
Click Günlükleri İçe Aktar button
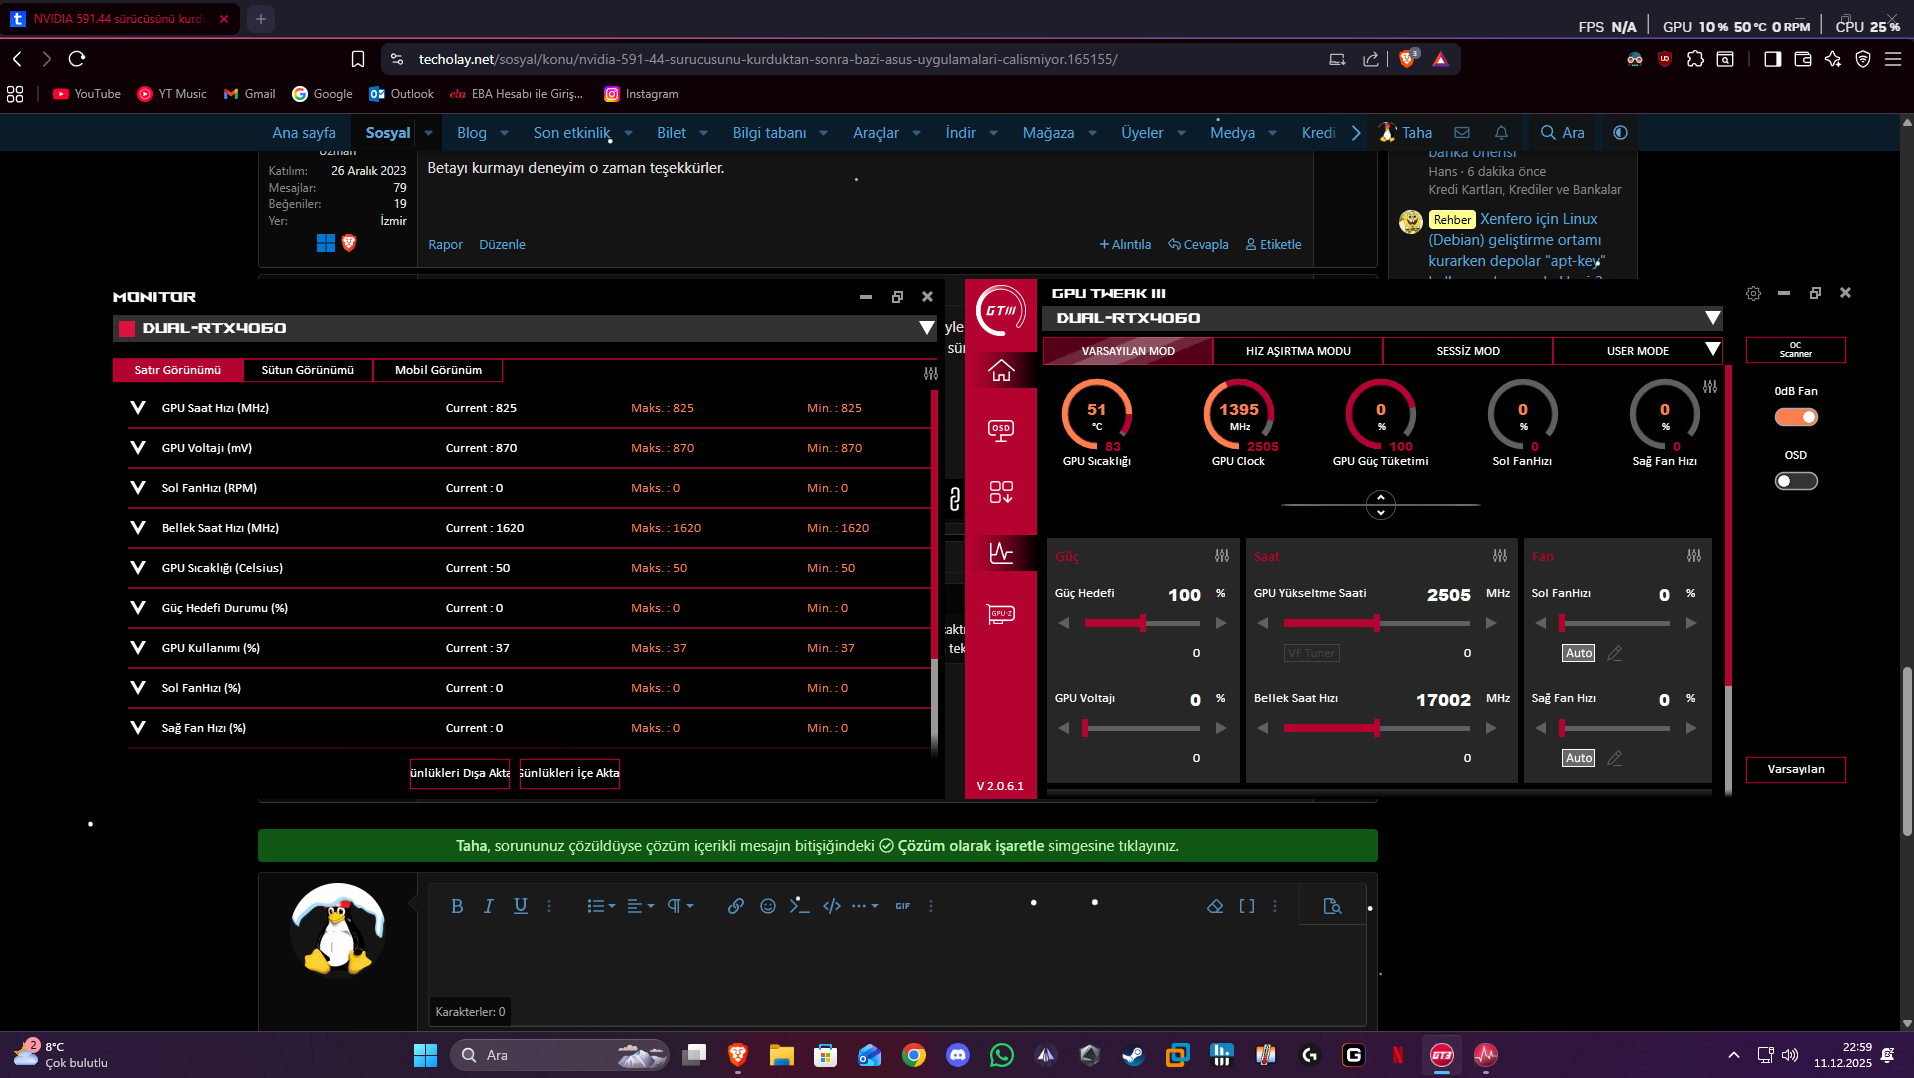pos(570,773)
